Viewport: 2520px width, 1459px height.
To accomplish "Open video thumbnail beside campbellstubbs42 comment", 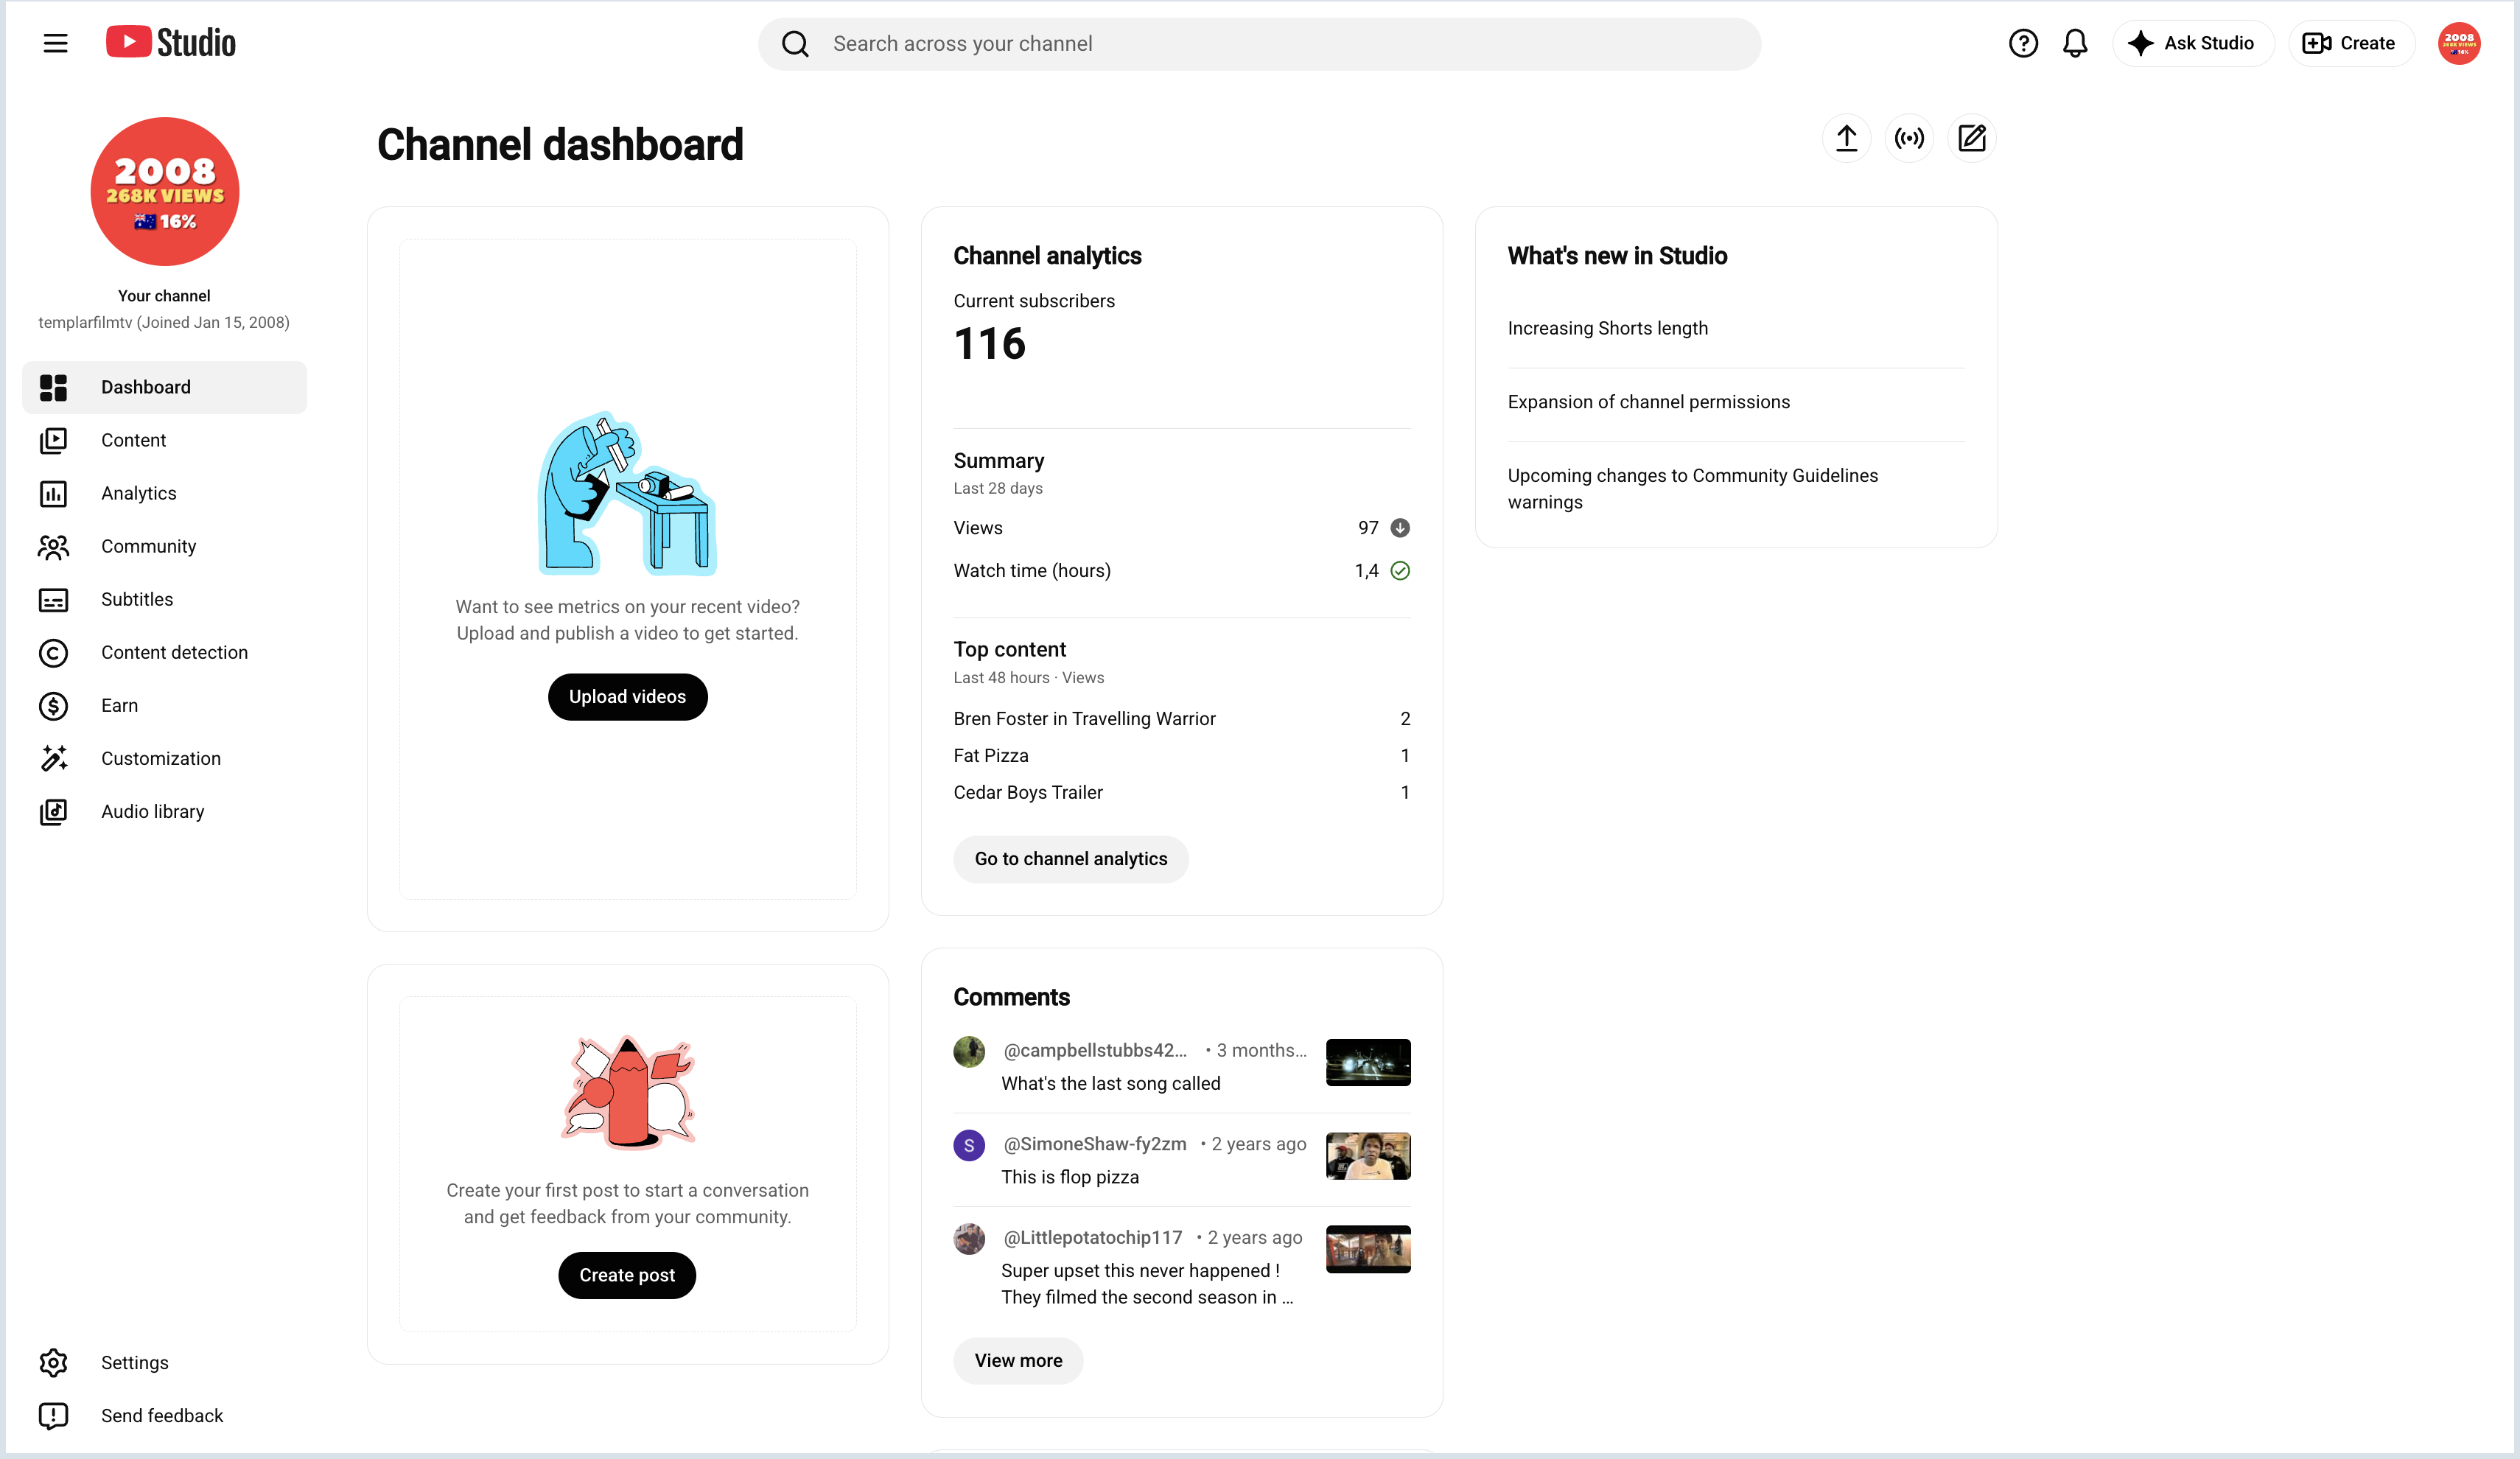I will tap(1368, 1062).
